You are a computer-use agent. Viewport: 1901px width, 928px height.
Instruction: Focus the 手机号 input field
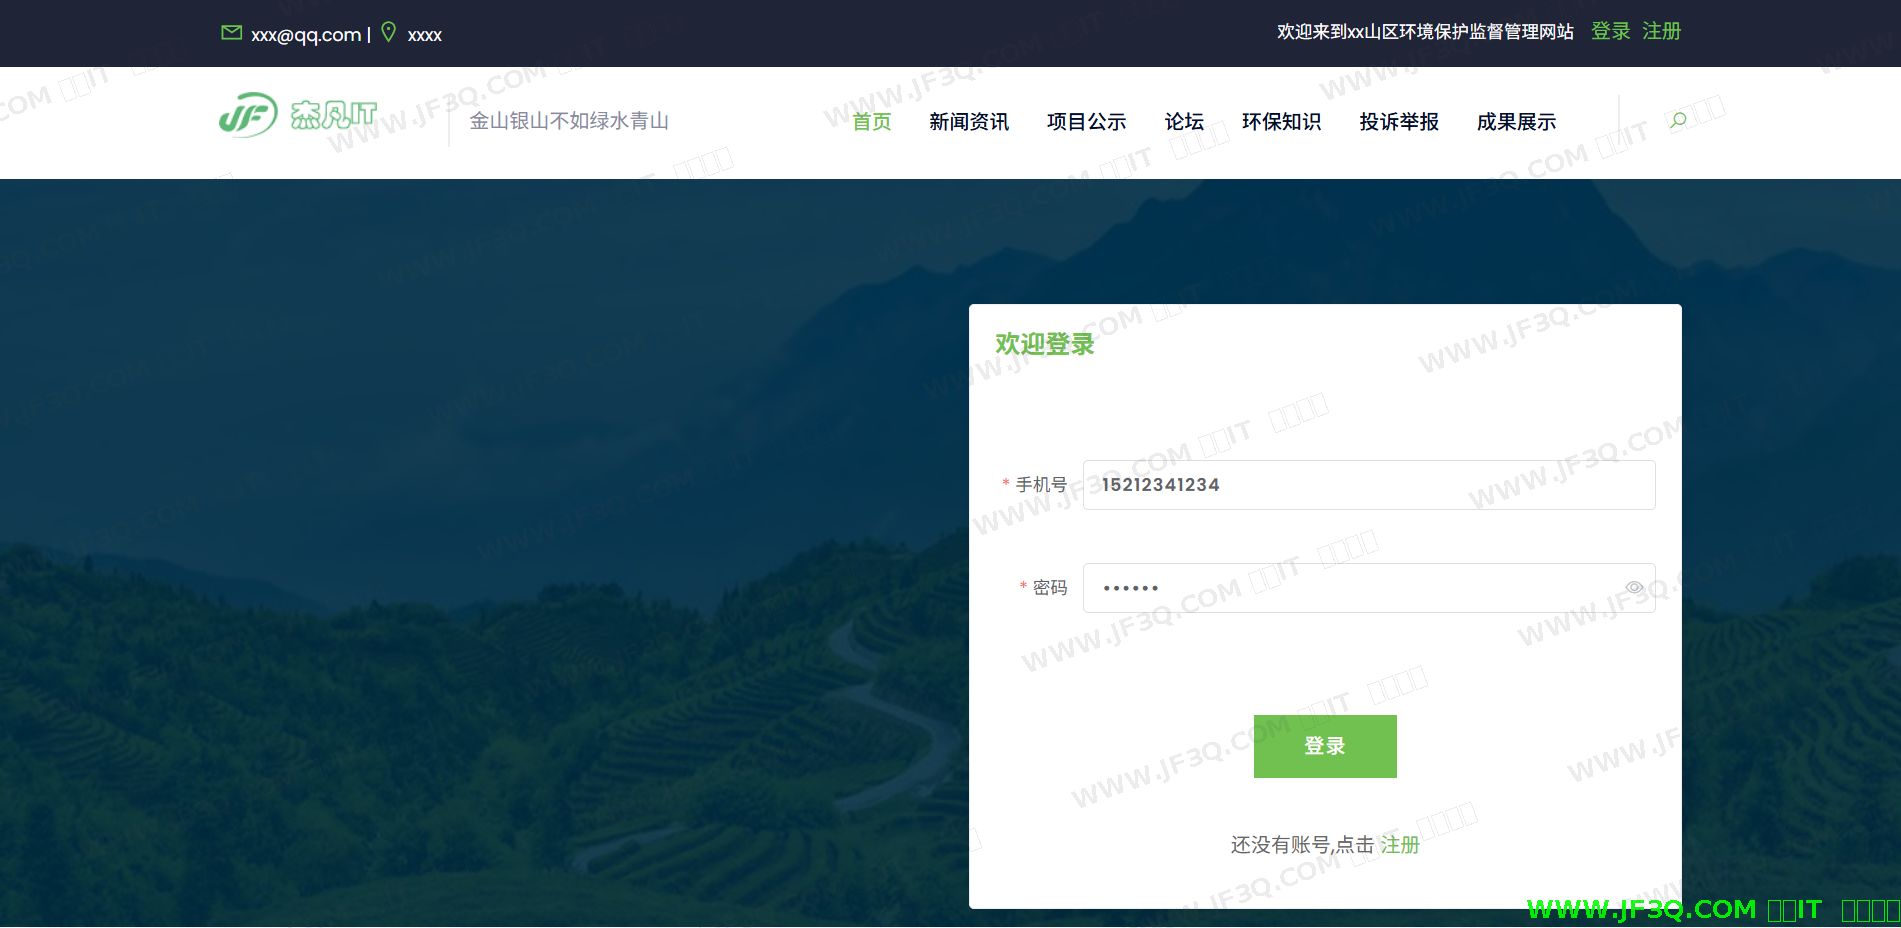point(1368,485)
